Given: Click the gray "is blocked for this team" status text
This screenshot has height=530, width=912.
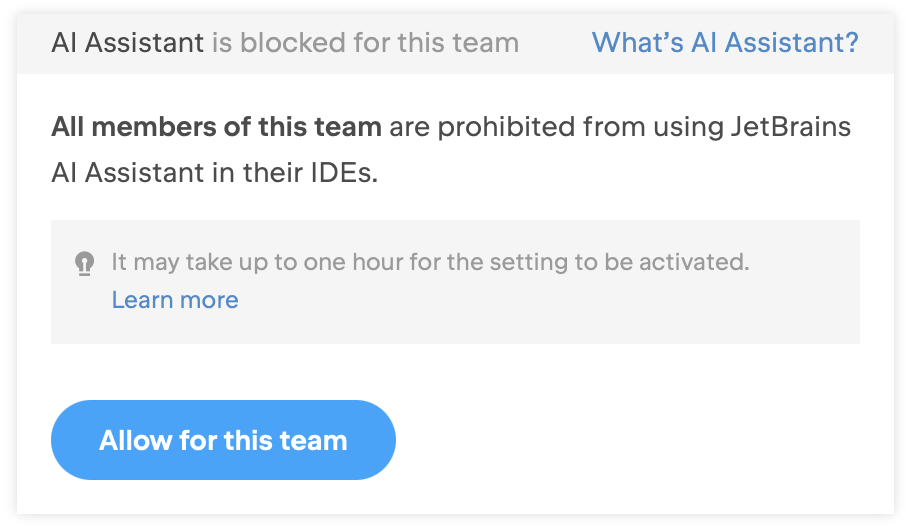Looking at the screenshot, I should pos(365,42).
